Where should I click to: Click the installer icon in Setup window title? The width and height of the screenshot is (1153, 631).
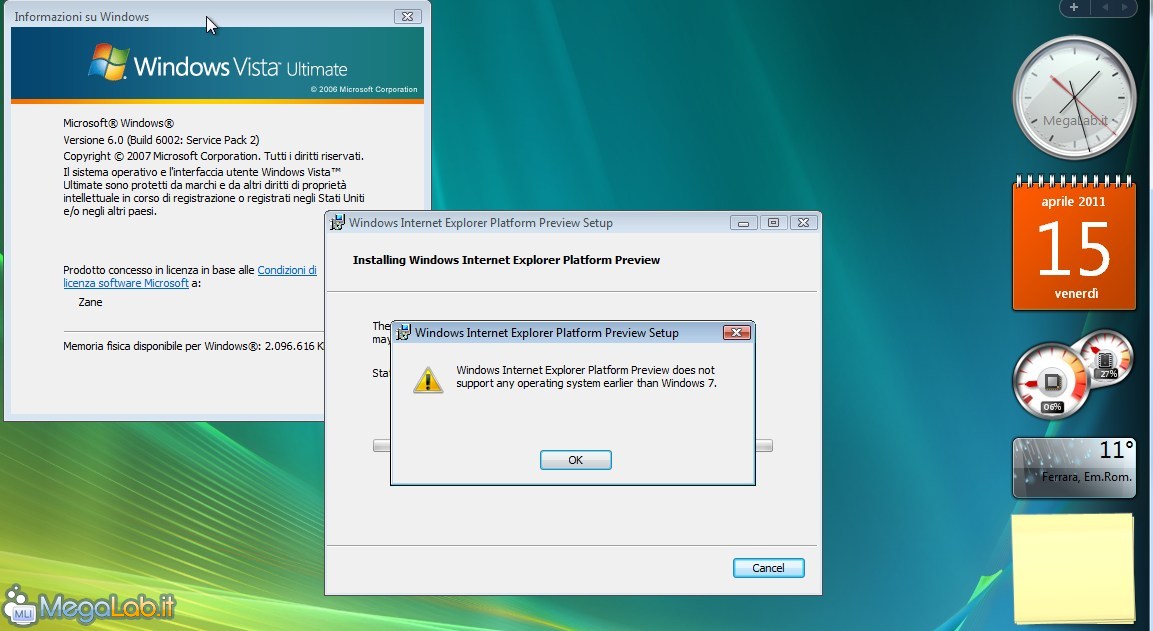click(x=337, y=223)
